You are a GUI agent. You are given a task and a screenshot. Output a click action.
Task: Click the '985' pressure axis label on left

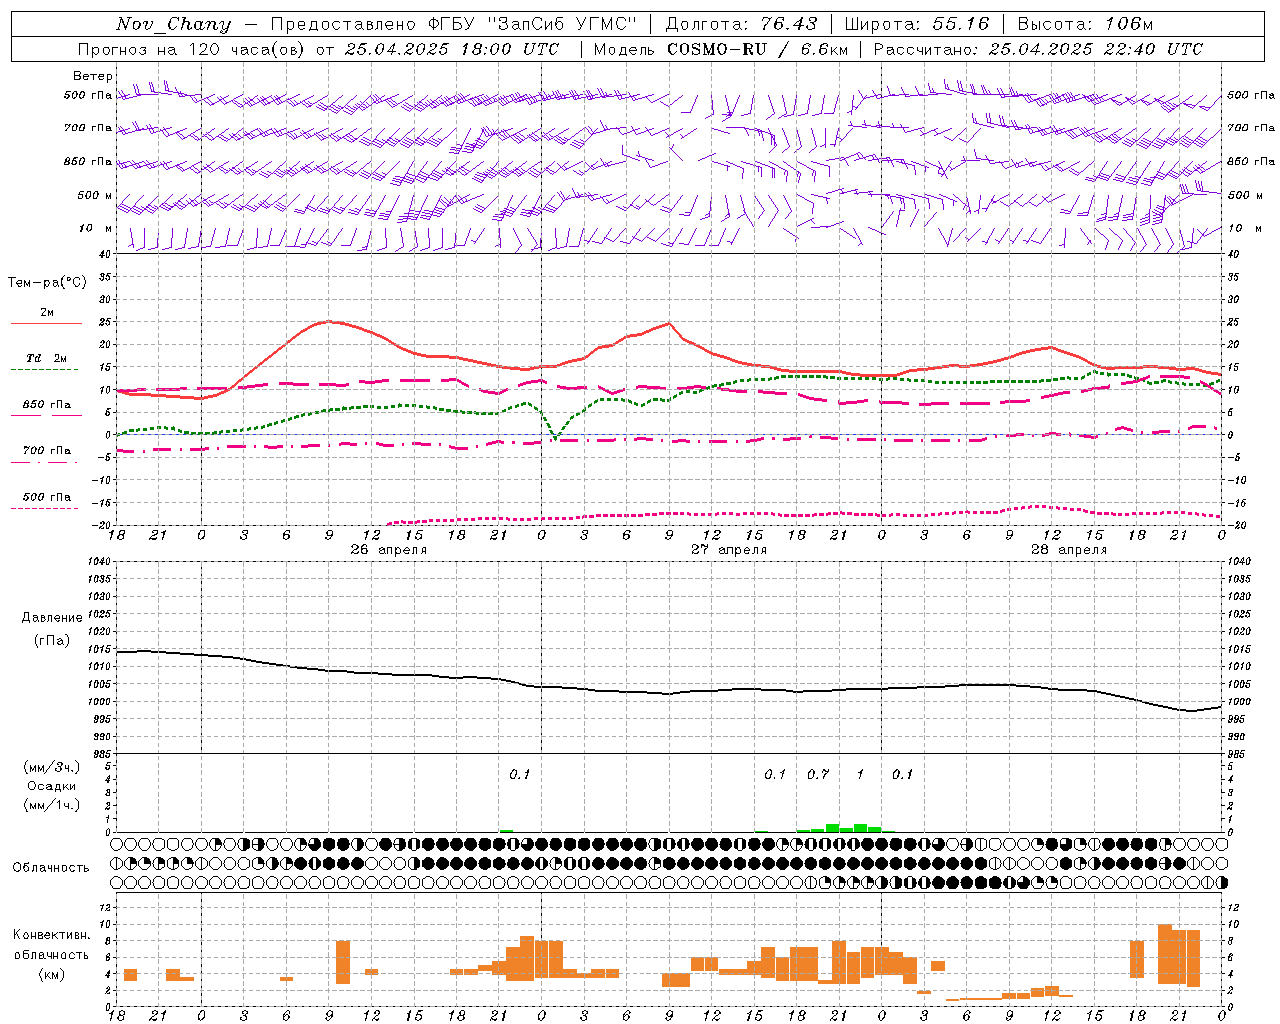(100, 754)
